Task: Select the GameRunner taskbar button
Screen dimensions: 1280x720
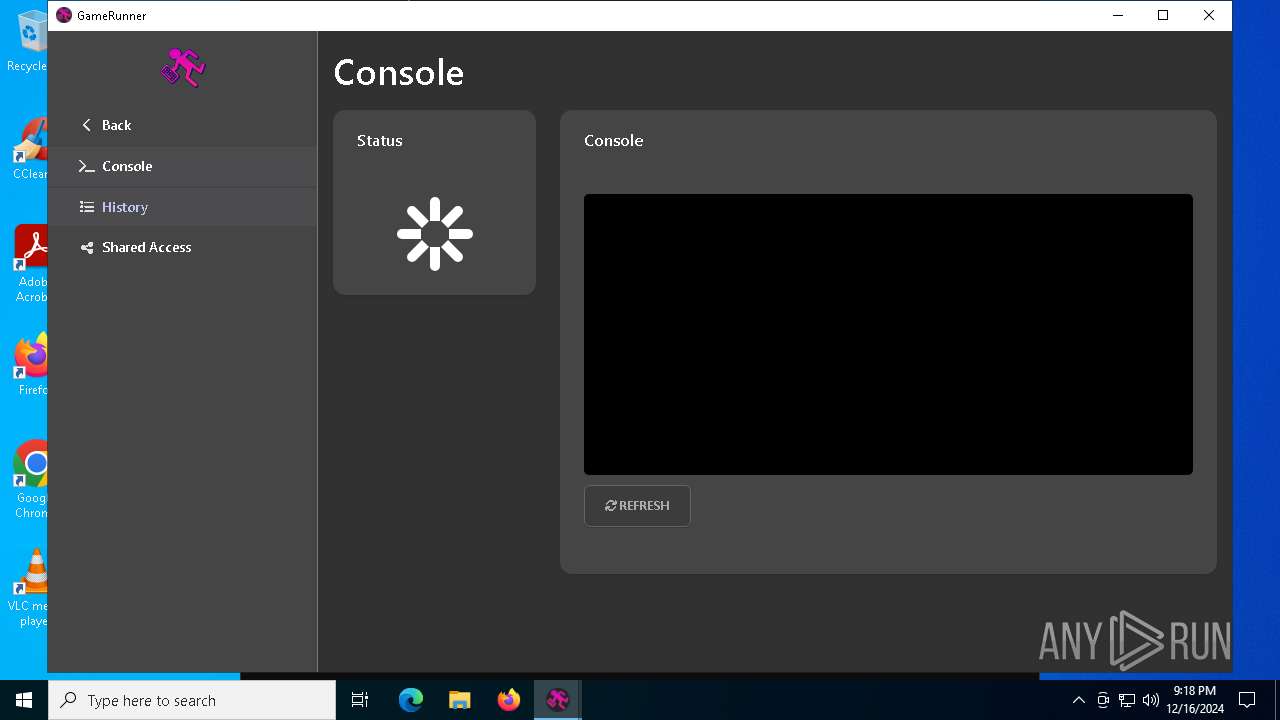Action: coord(558,700)
